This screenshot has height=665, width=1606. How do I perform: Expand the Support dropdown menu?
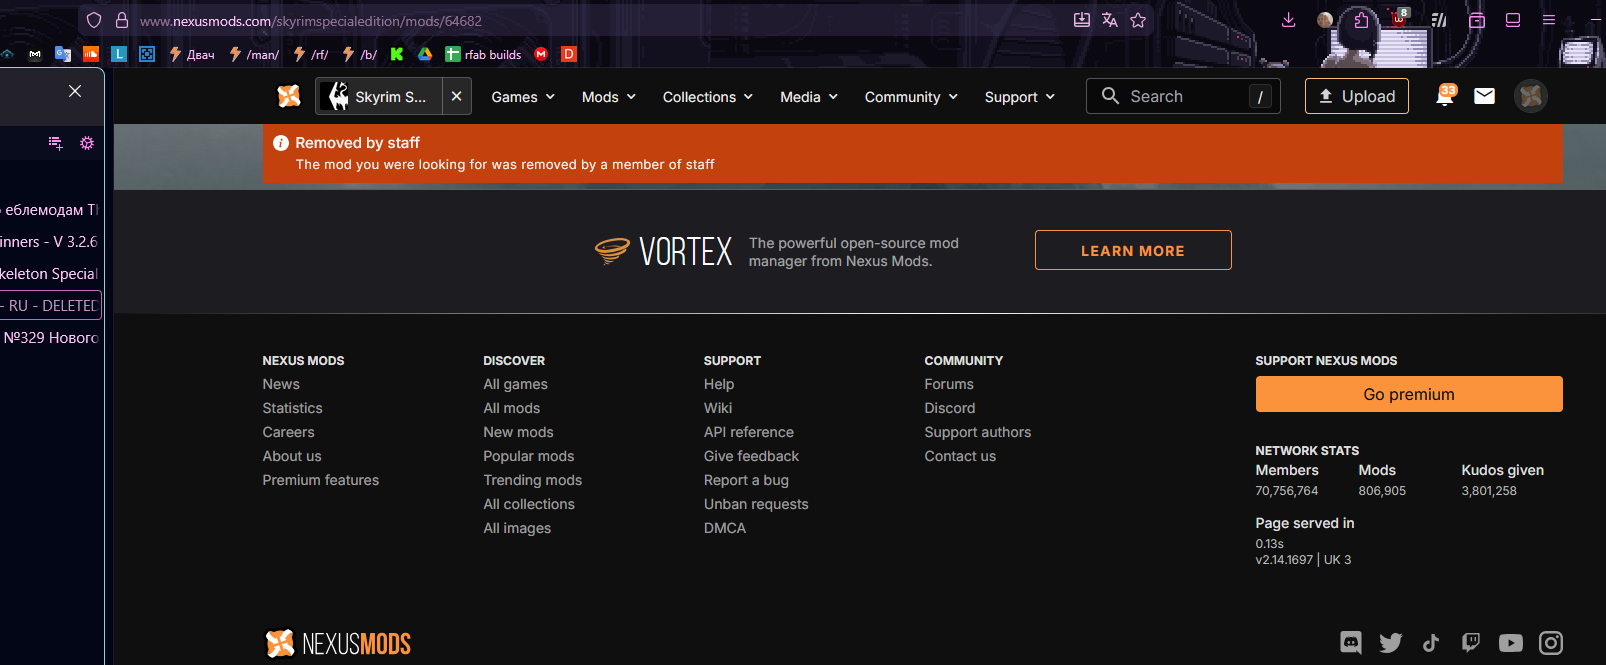click(1020, 97)
